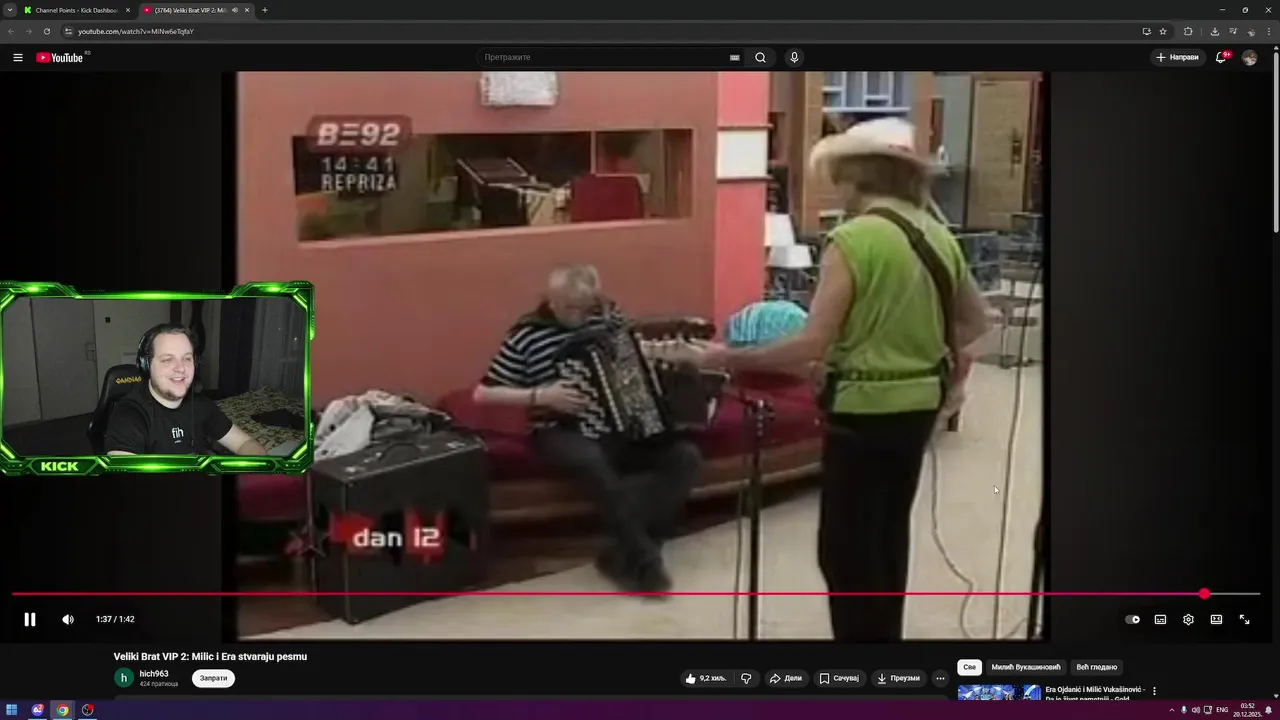Toggle subtitles in the player controls
Viewport: 1280px width, 720px height.
[x=1160, y=619]
